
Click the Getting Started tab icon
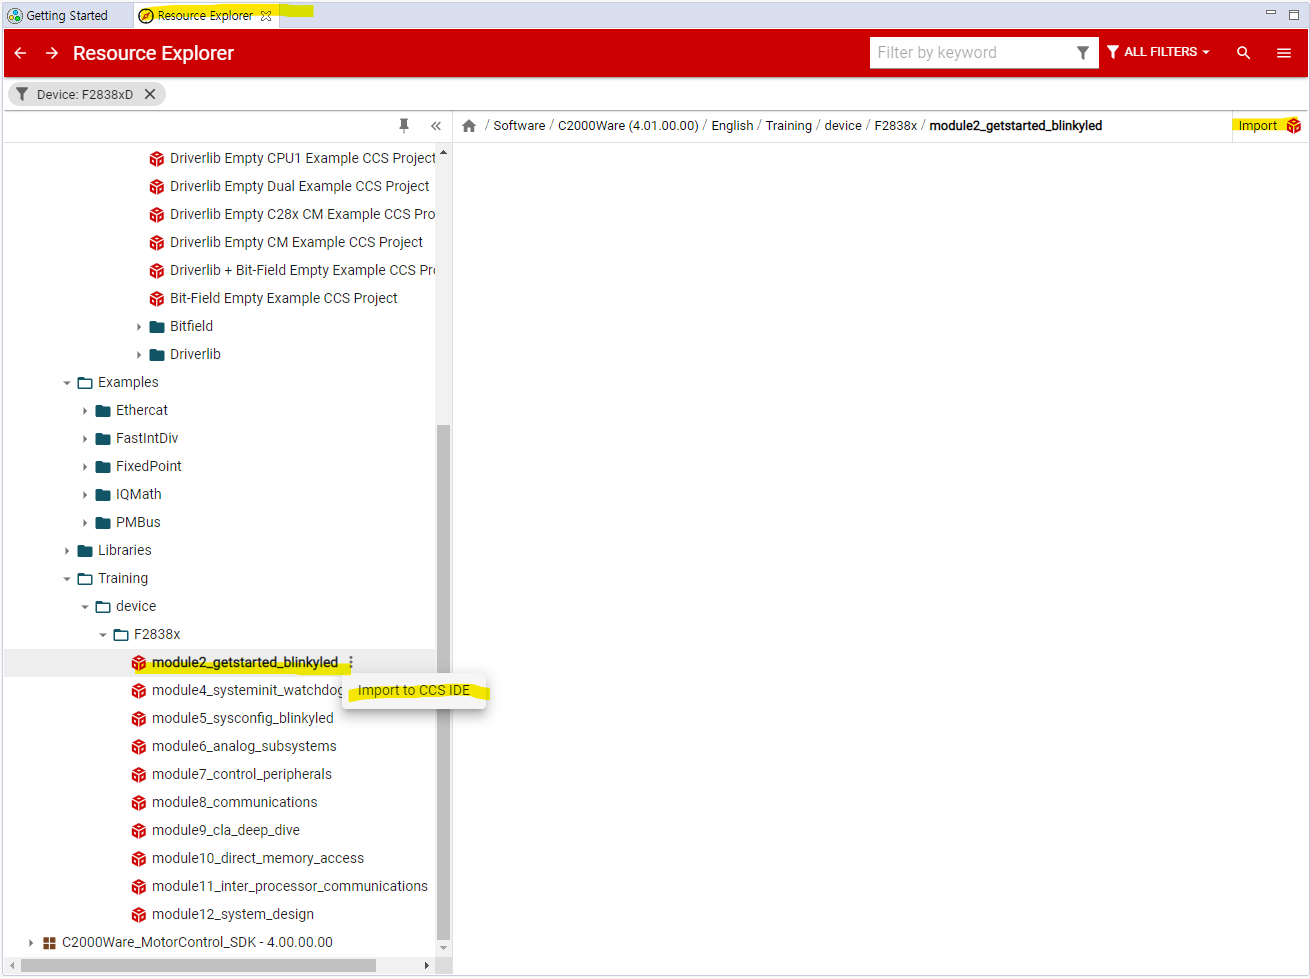pyautogui.click(x=15, y=15)
